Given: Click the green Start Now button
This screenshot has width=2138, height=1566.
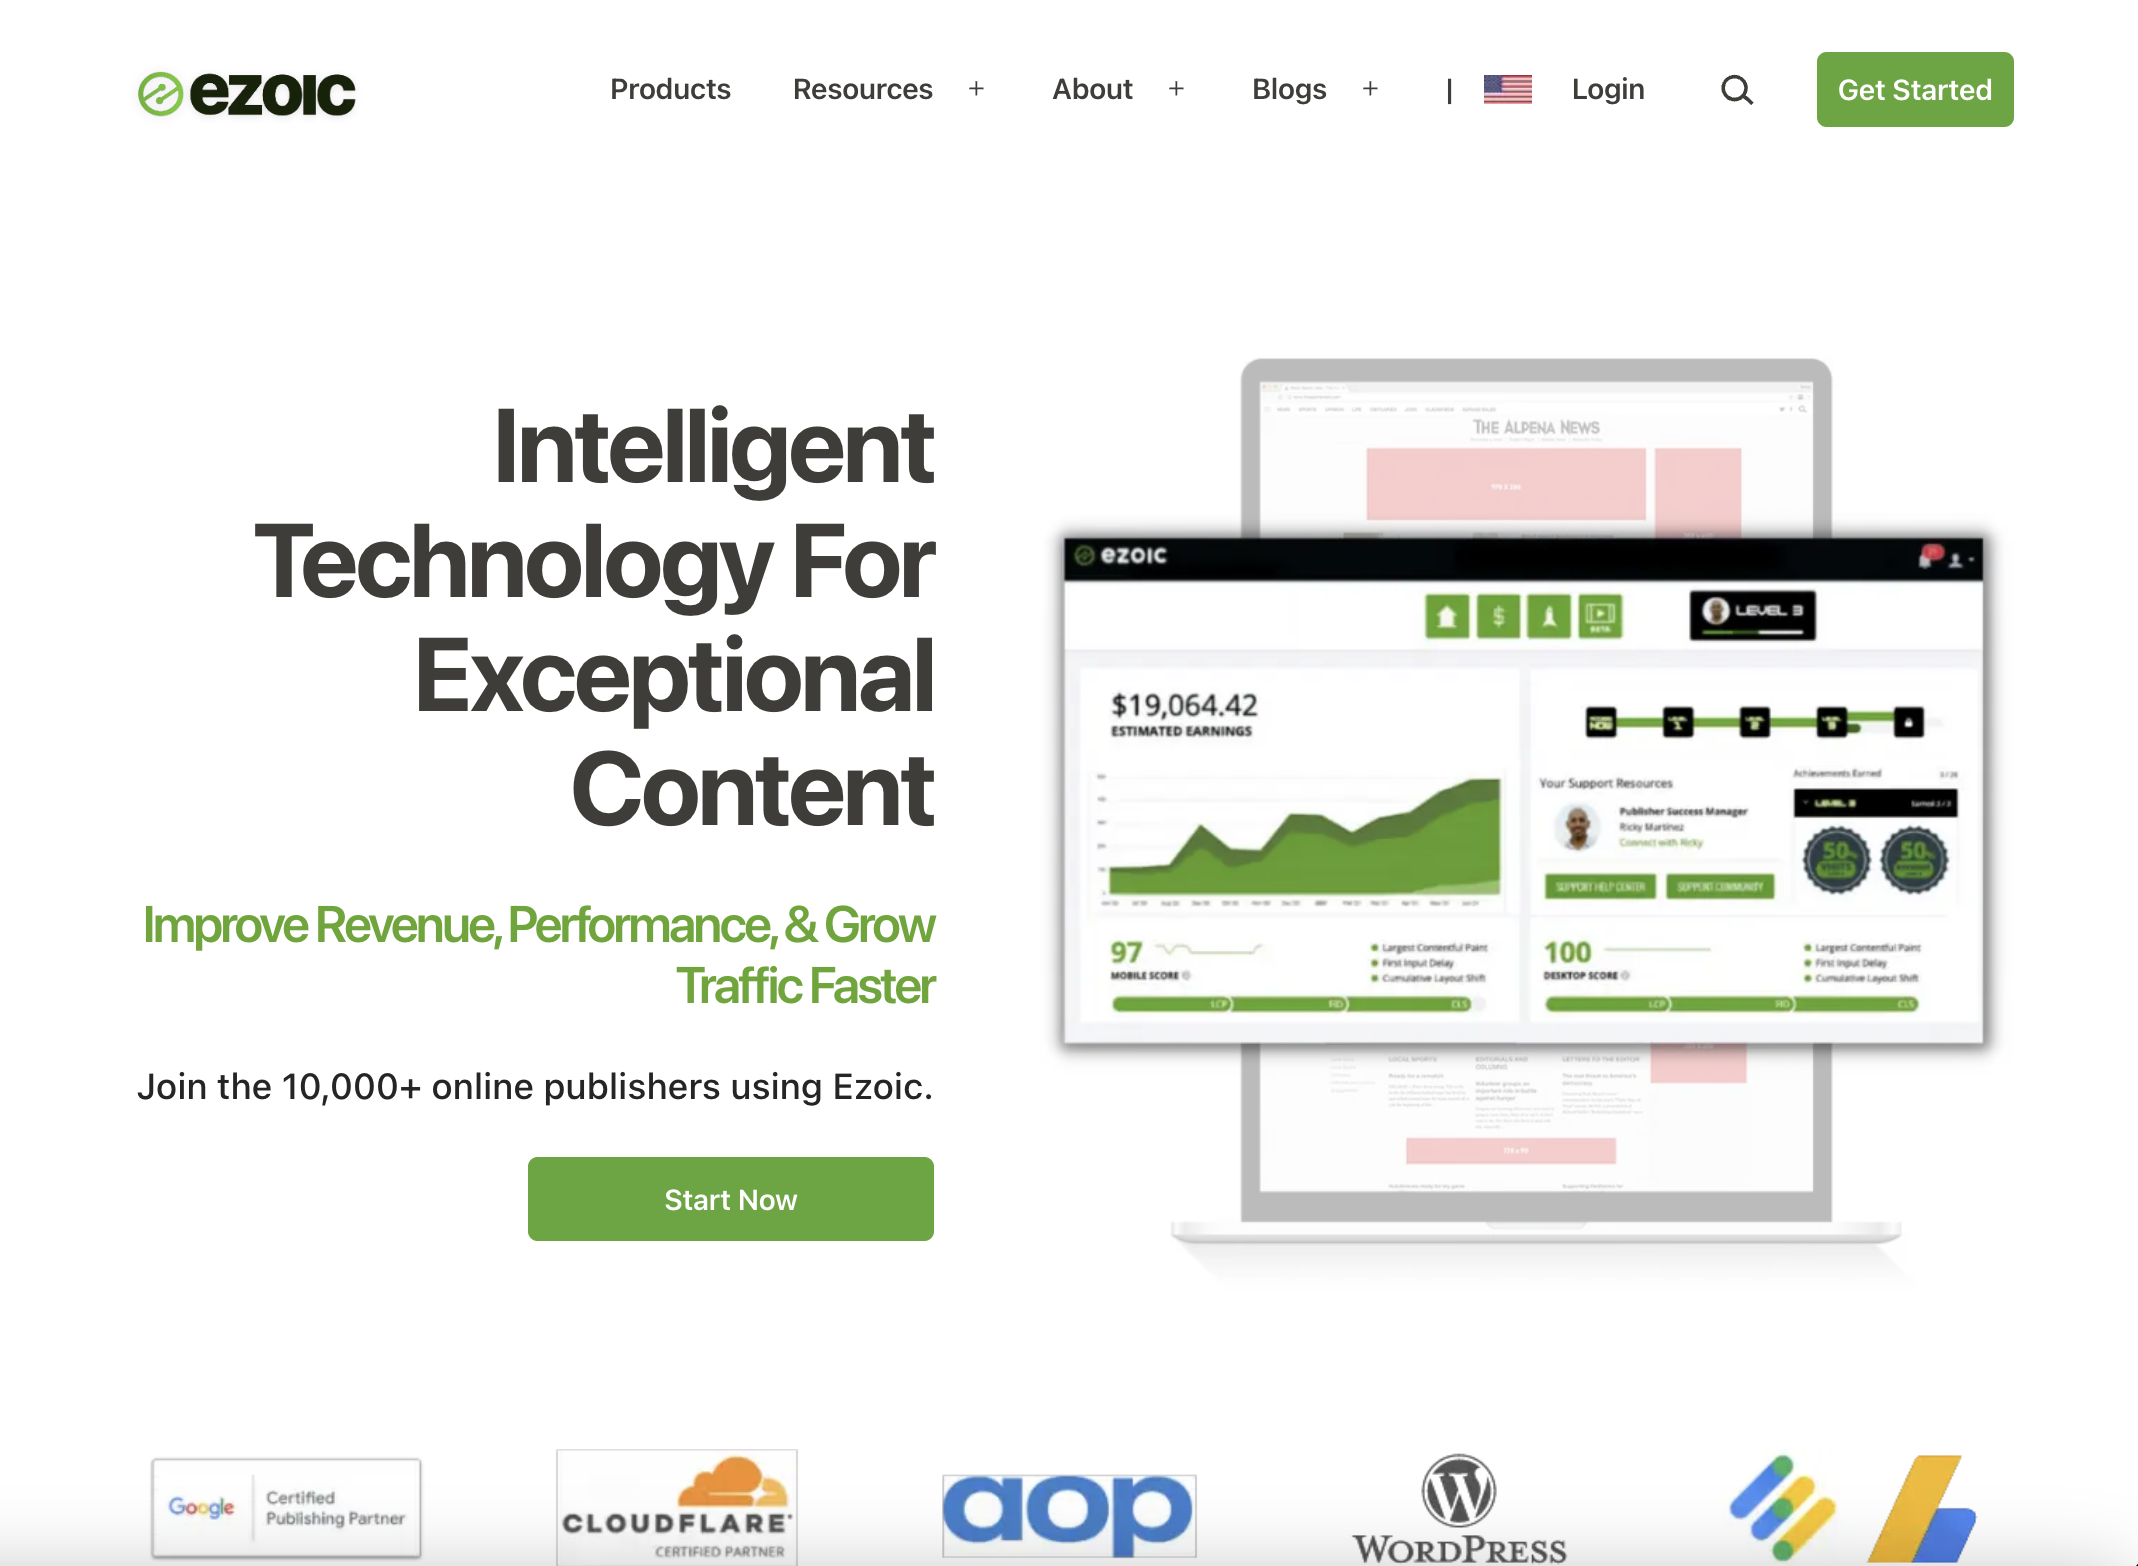Looking at the screenshot, I should 729,1199.
